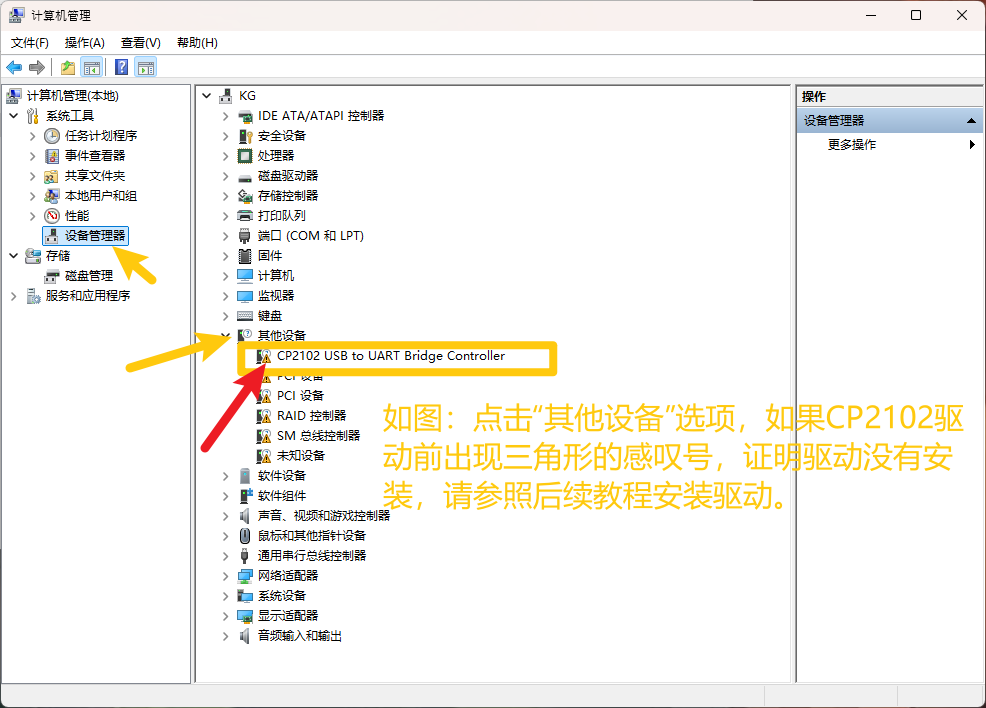
Task: Click the blue Help question-mark icon
Action: (122, 67)
